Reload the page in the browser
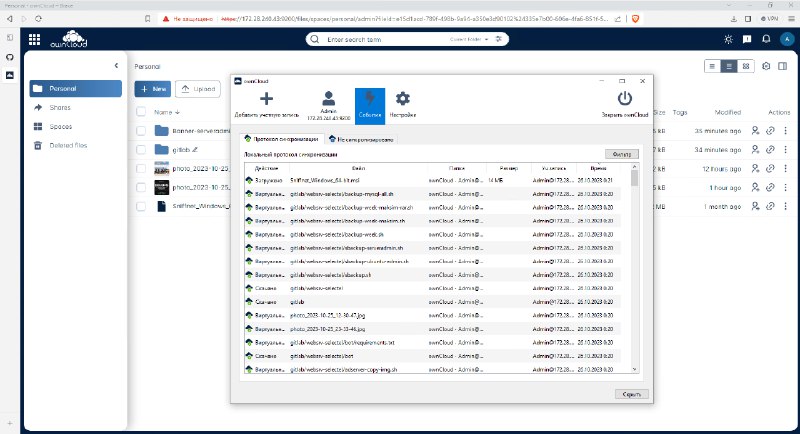Screen dimensions: 800x434 pyautogui.click(x=38, y=19)
